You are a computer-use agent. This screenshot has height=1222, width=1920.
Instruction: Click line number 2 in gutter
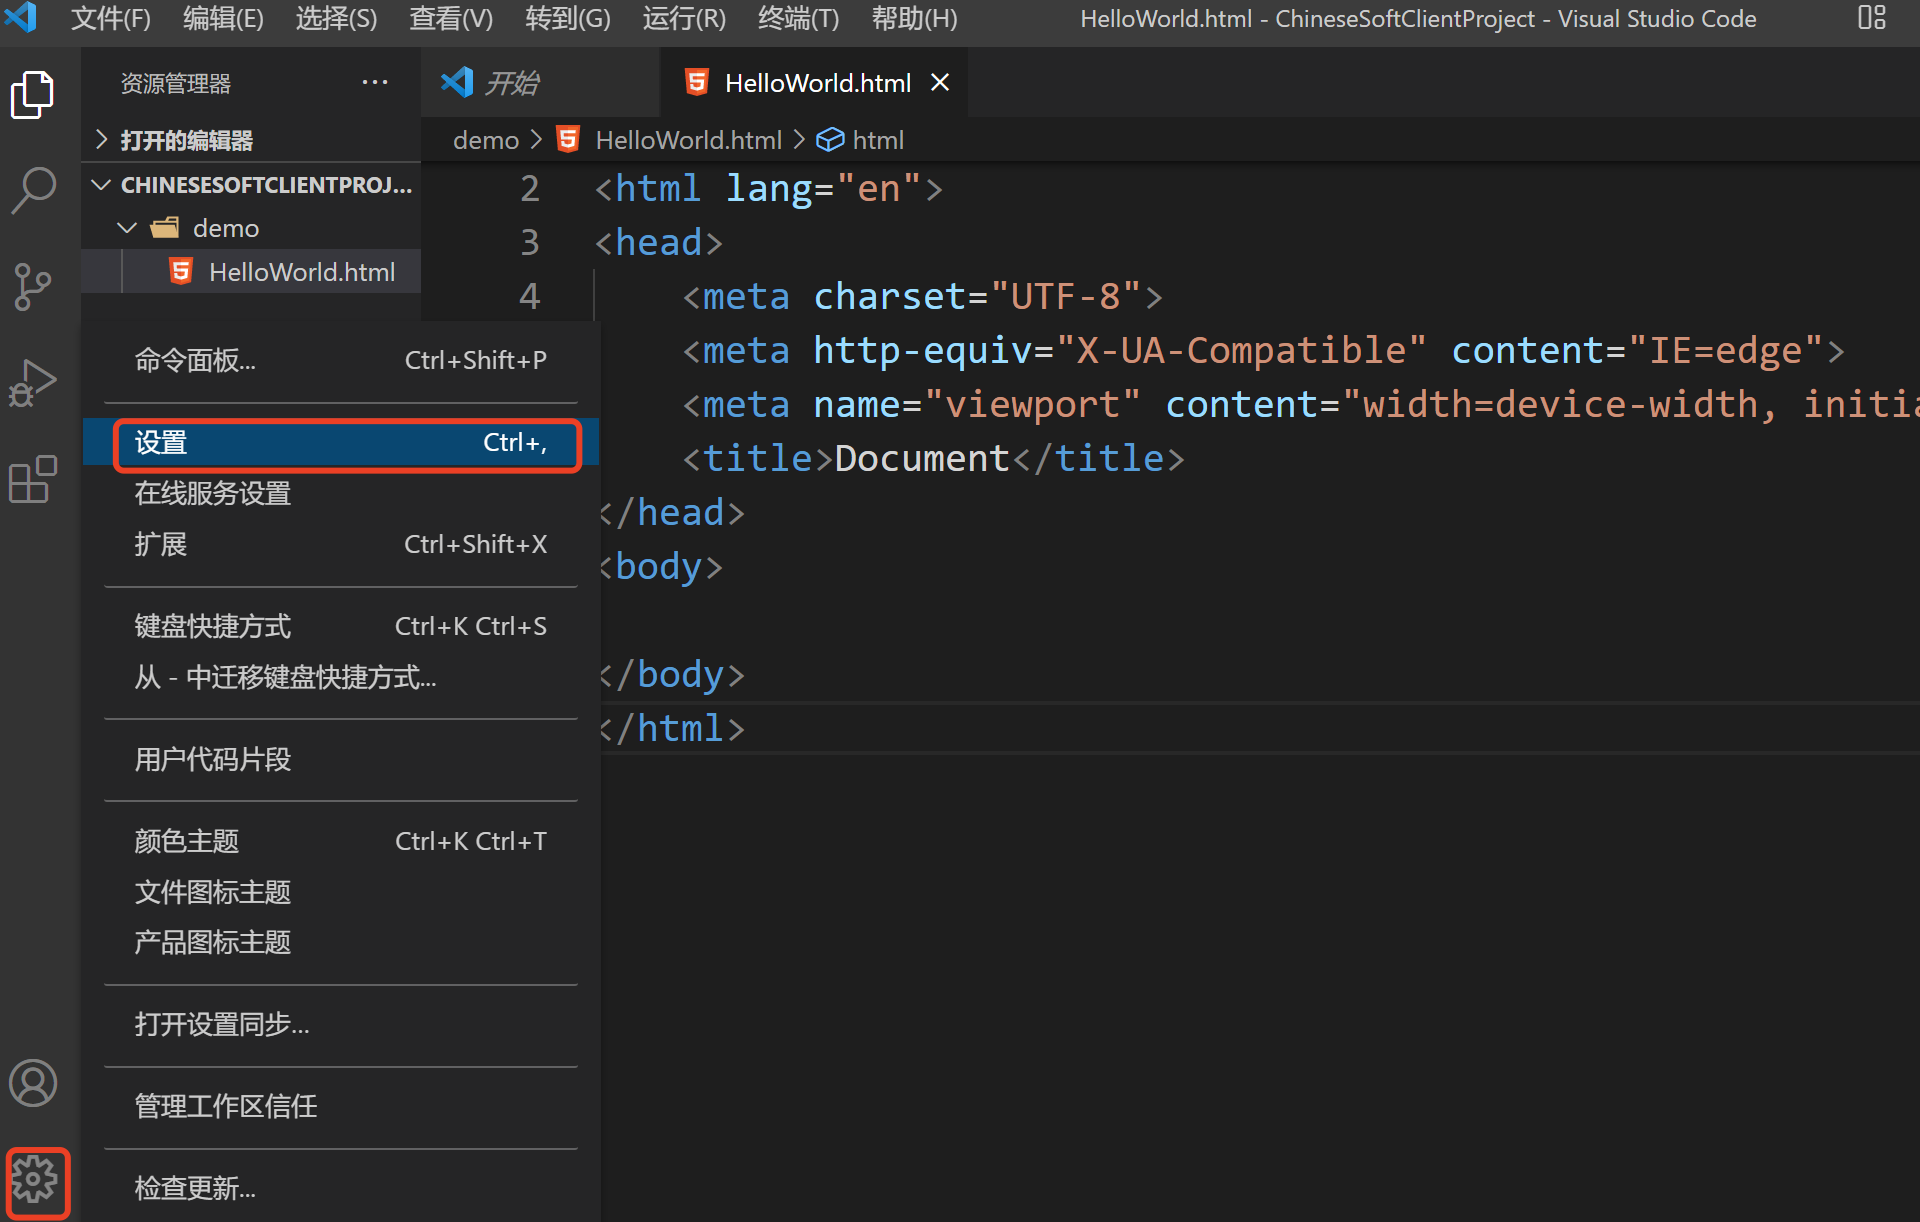pos(530,189)
